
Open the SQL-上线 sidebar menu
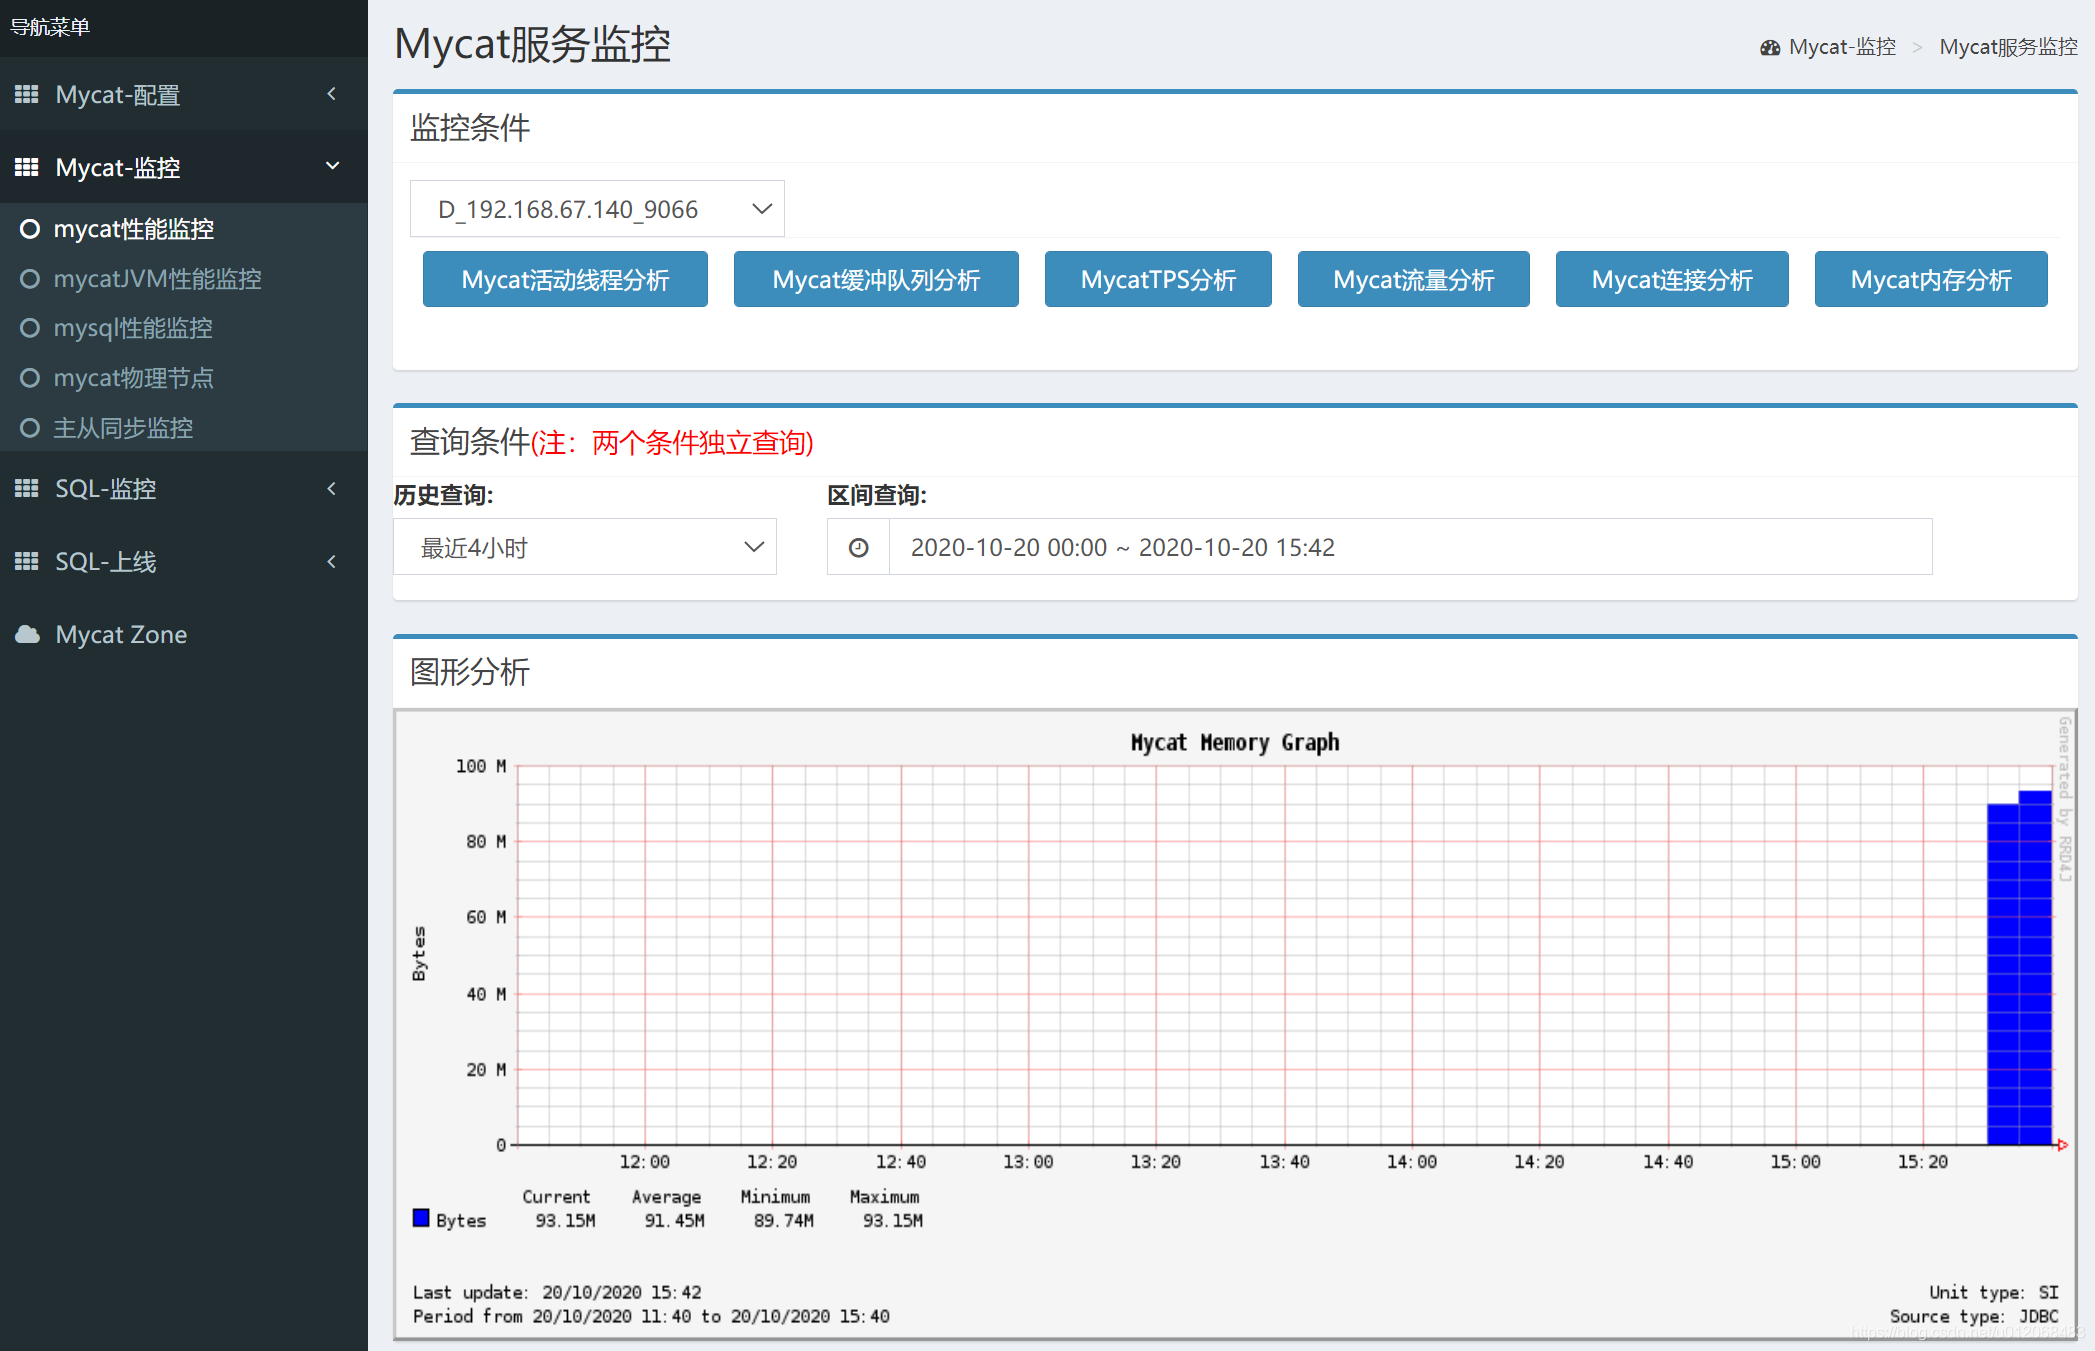click(x=184, y=561)
